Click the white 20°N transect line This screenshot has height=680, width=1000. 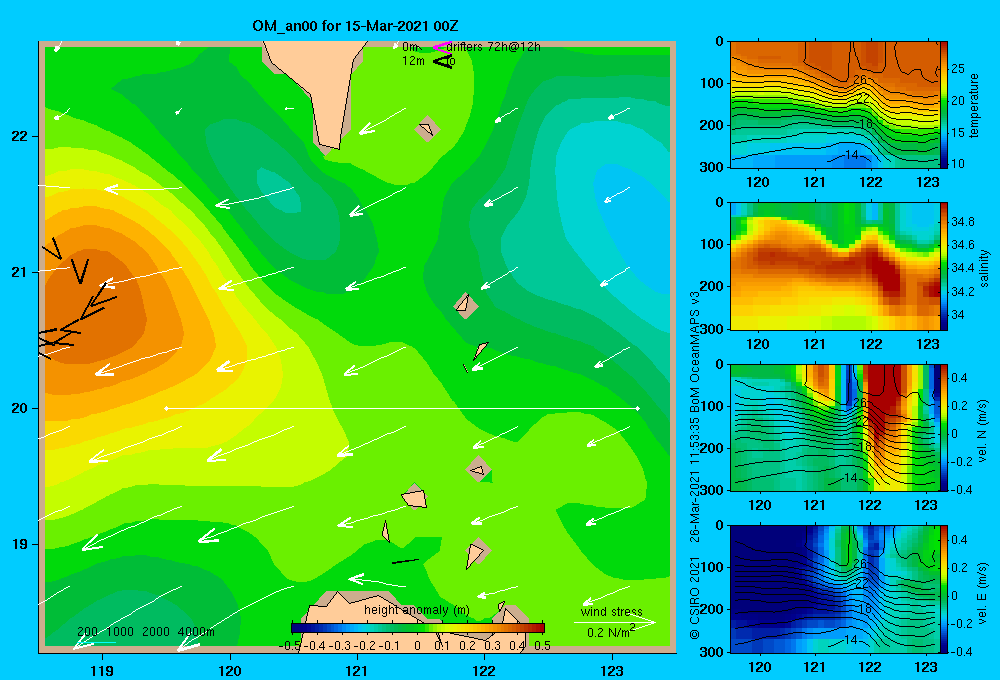coord(402,408)
